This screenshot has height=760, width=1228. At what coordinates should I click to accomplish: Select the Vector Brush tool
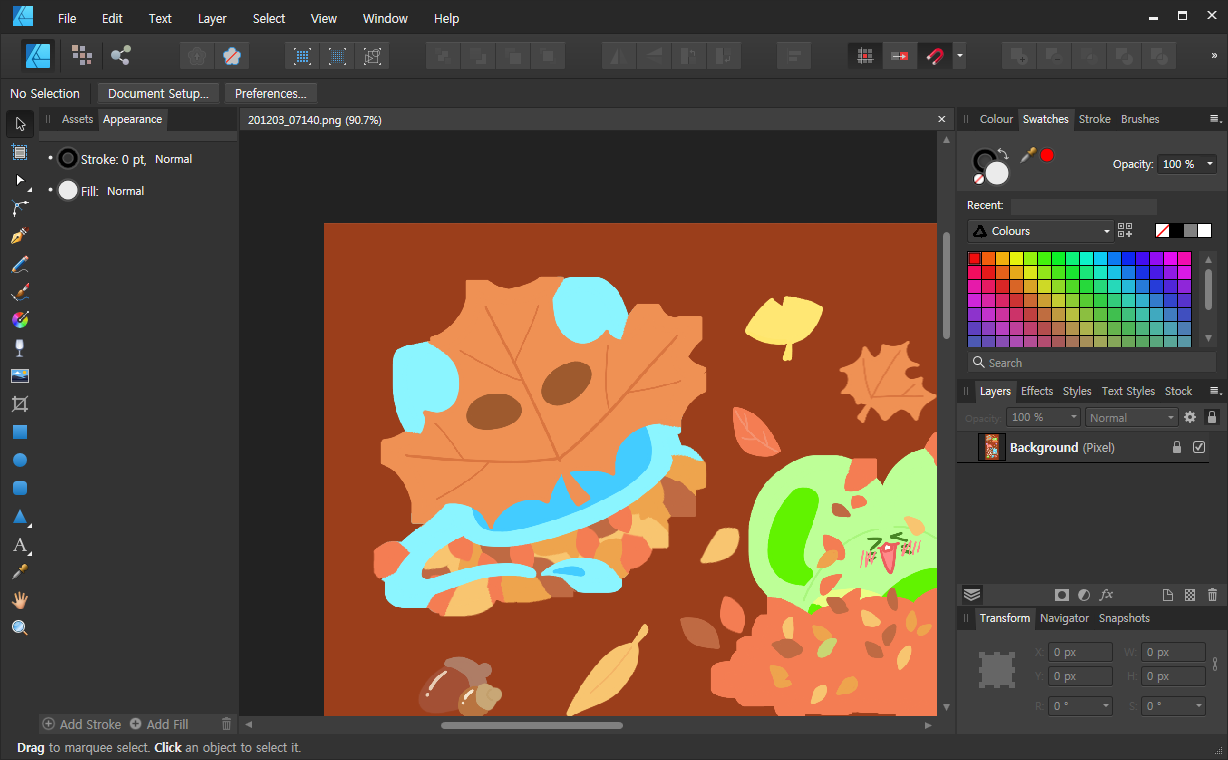point(20,292)
